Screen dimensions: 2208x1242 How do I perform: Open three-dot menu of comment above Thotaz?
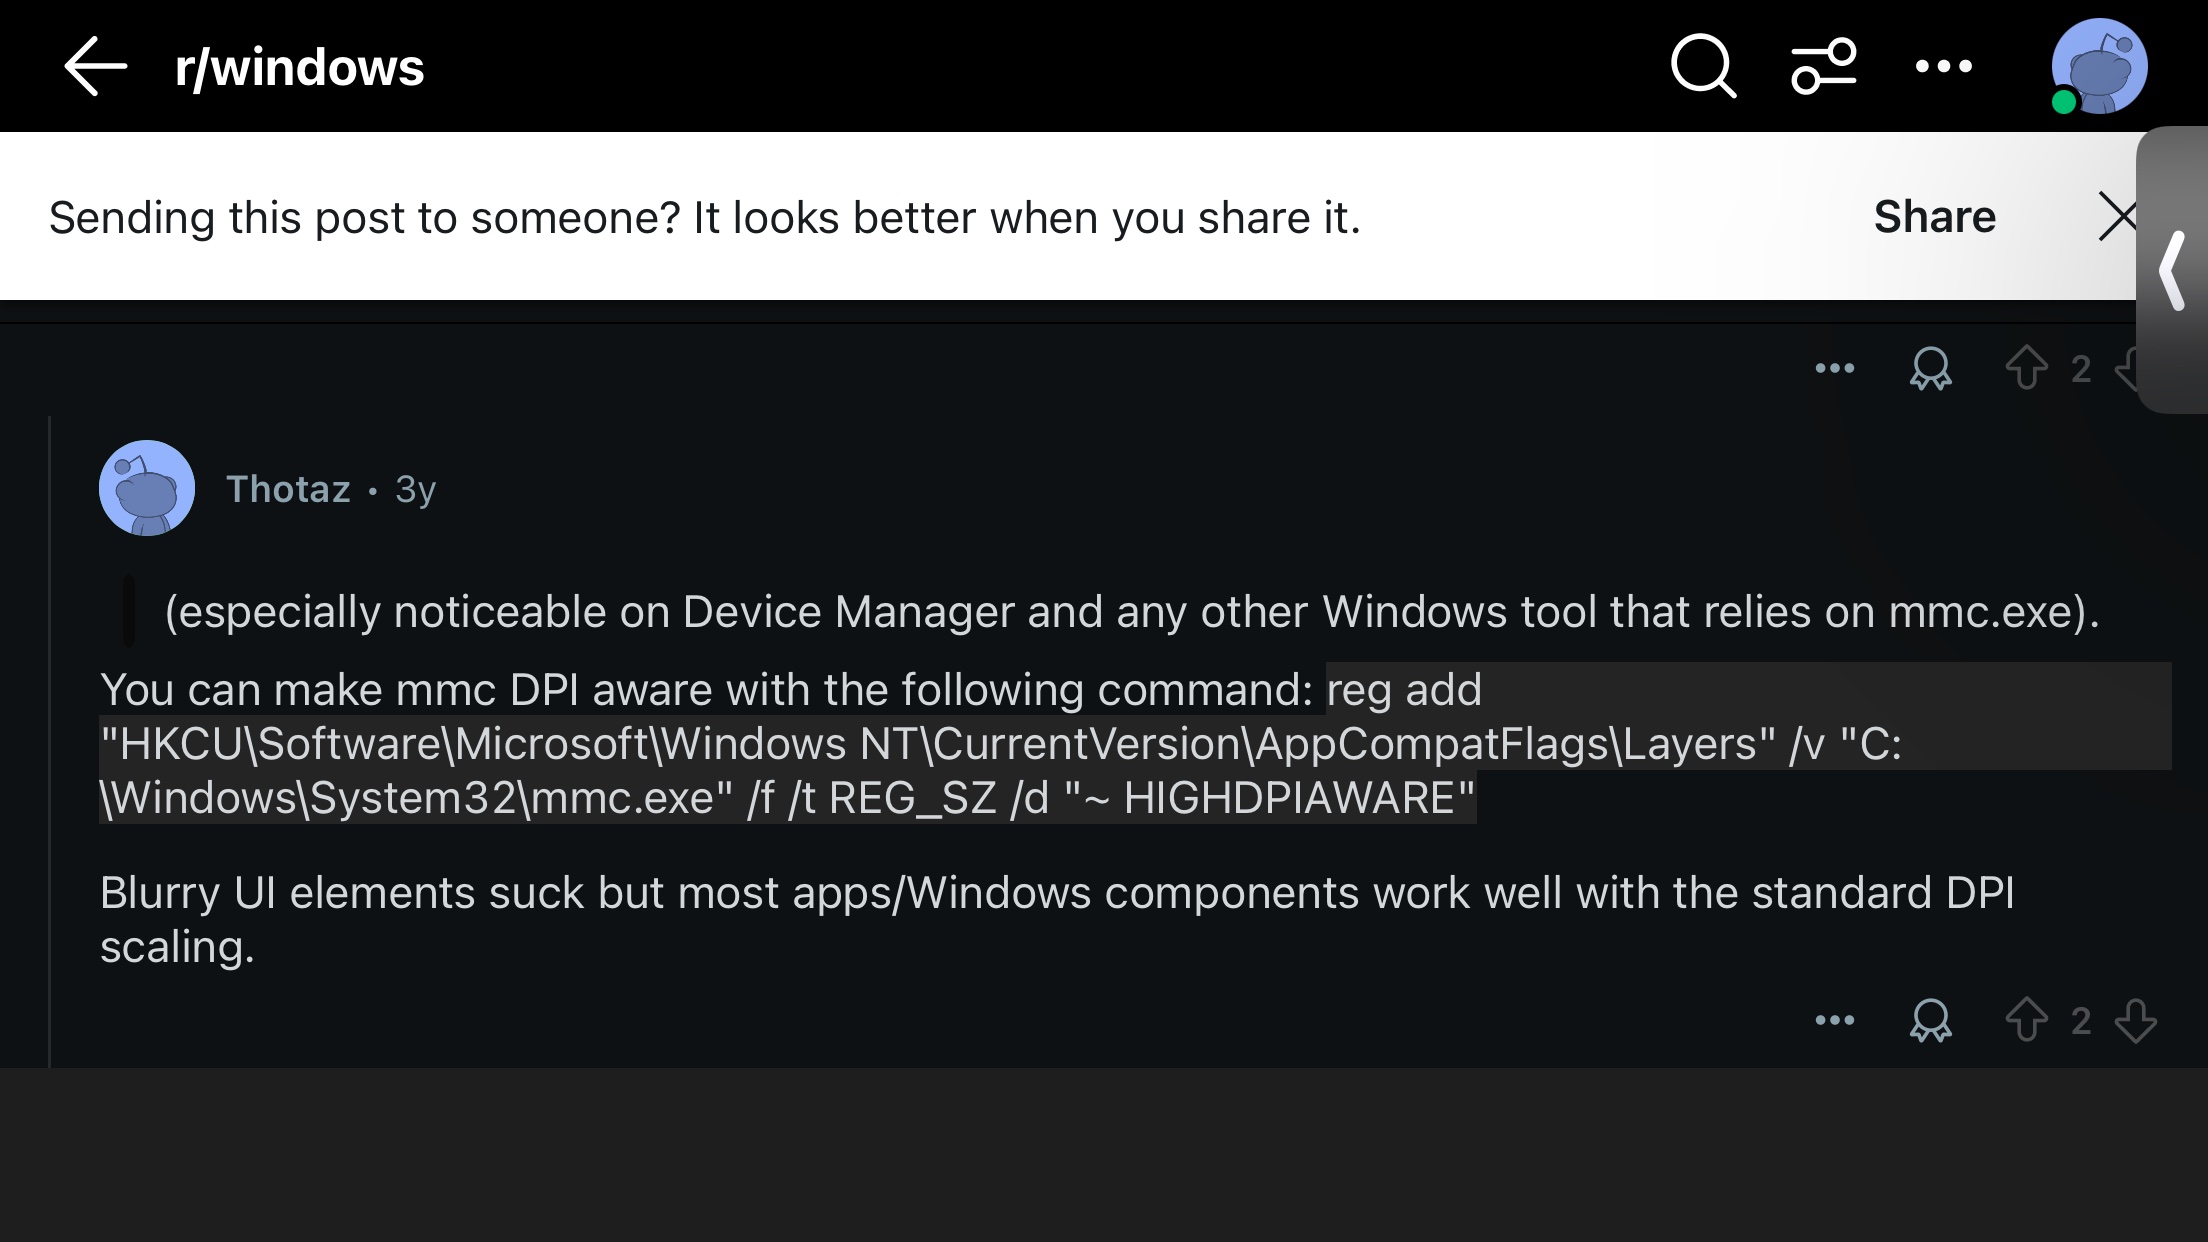click(1834, 369)
